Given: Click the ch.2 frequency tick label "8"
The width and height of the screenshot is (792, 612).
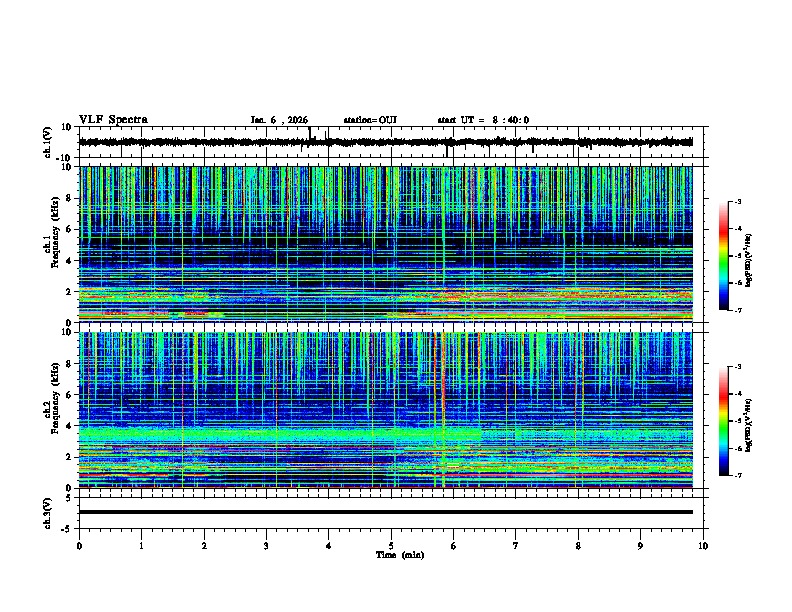Looking at the screenshot, I should pyautogui.click(x=69, y=364).
